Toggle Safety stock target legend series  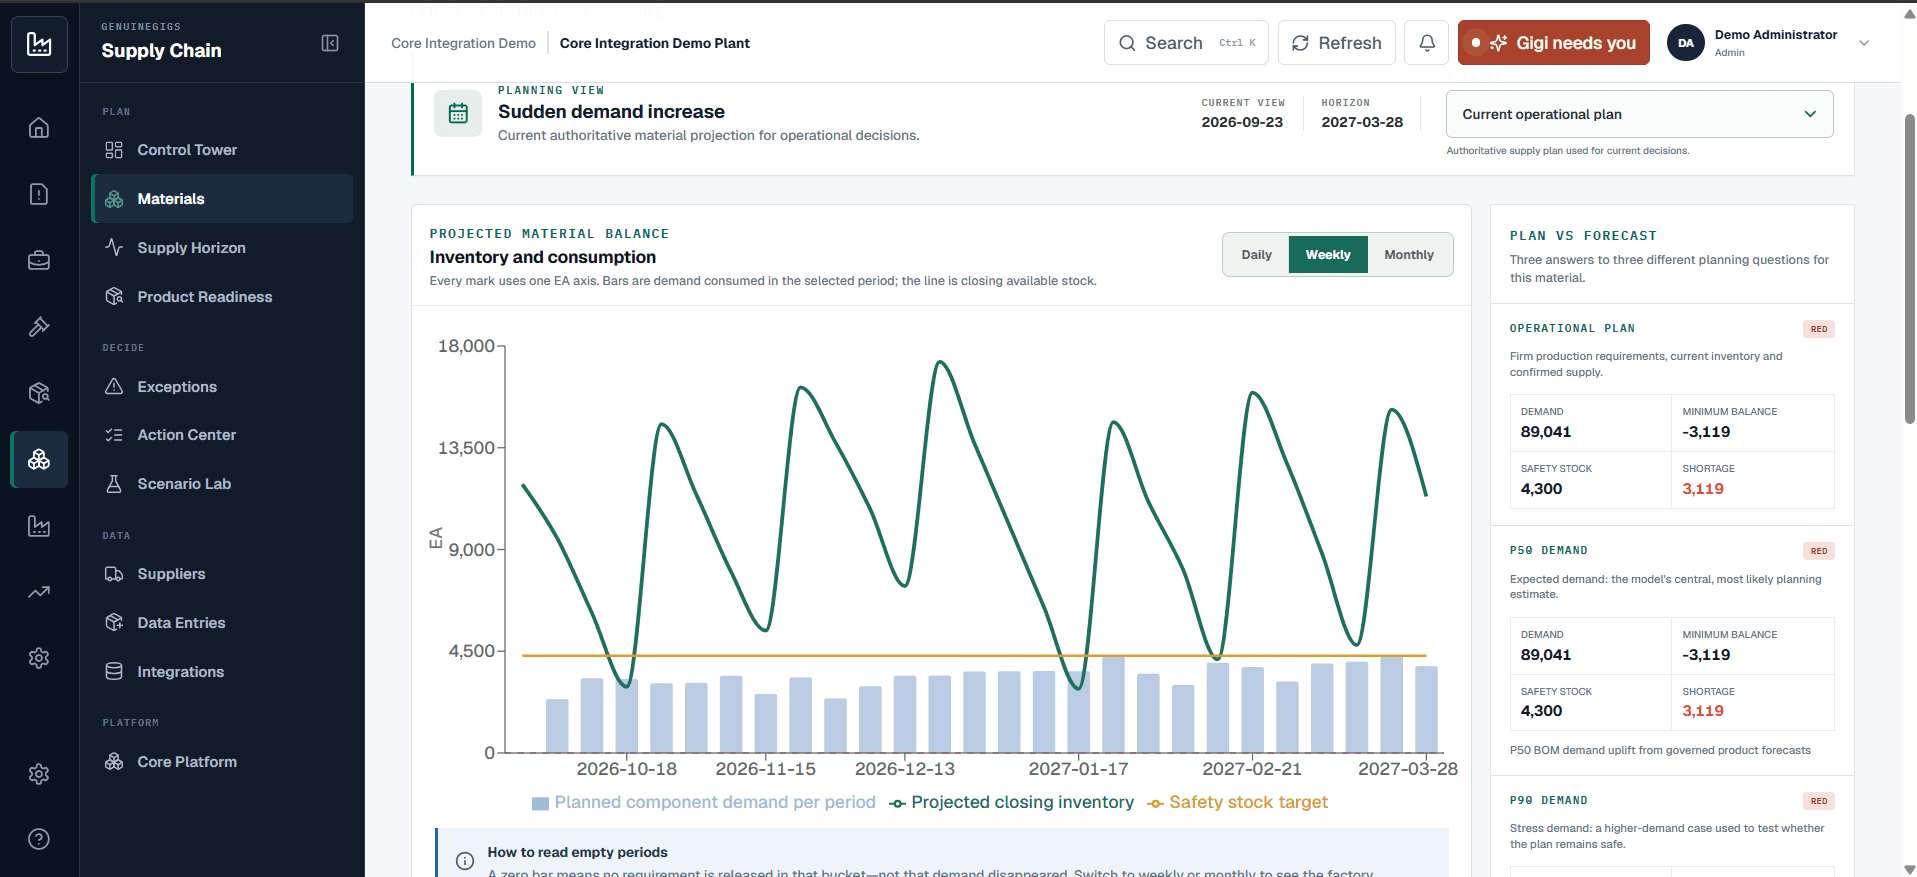(1238, 803)
